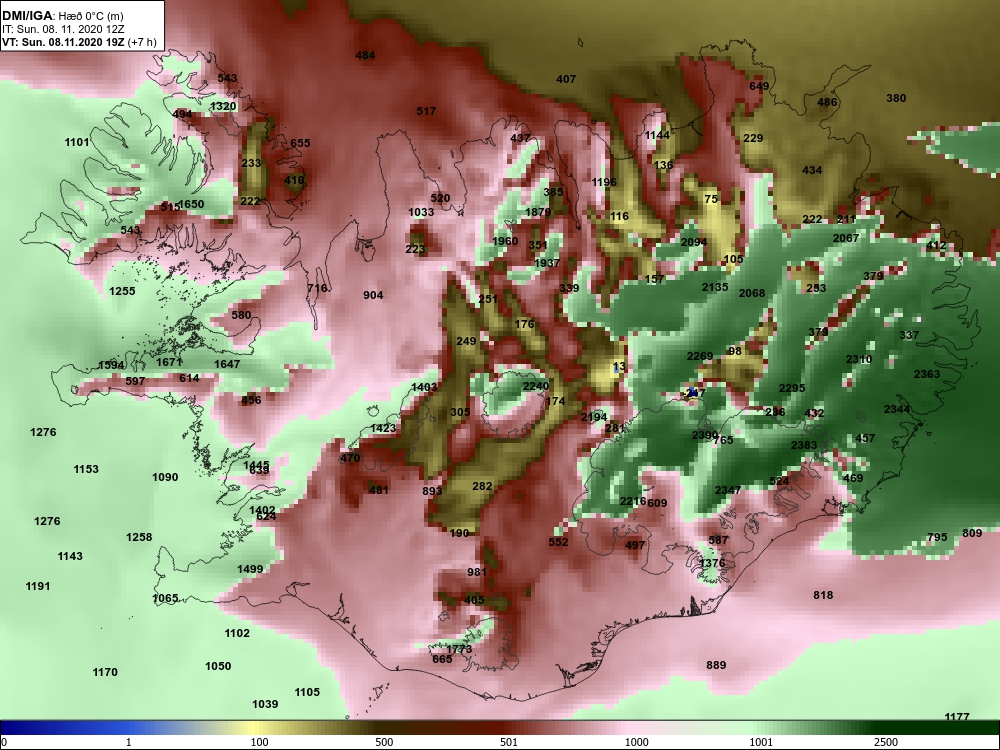Click the map value '2295'

pyautogui.click(x=792, y=388)
